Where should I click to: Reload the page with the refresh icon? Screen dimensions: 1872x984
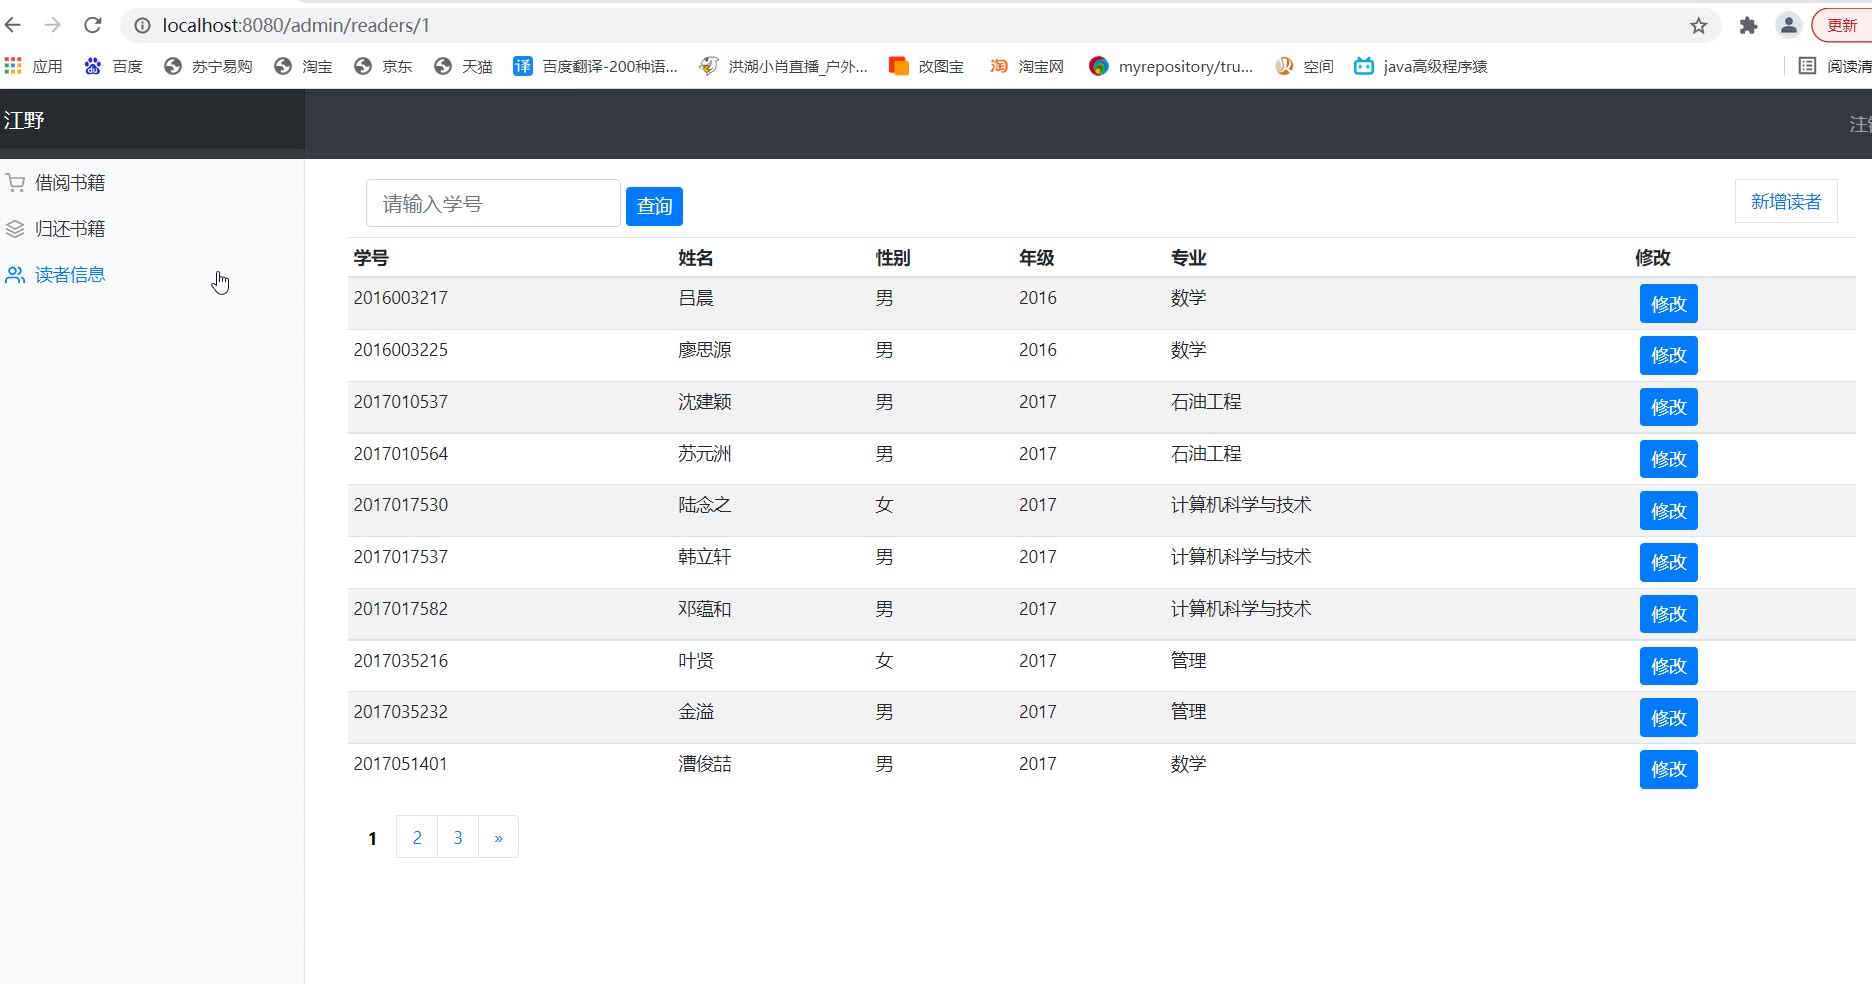[93, 25]
